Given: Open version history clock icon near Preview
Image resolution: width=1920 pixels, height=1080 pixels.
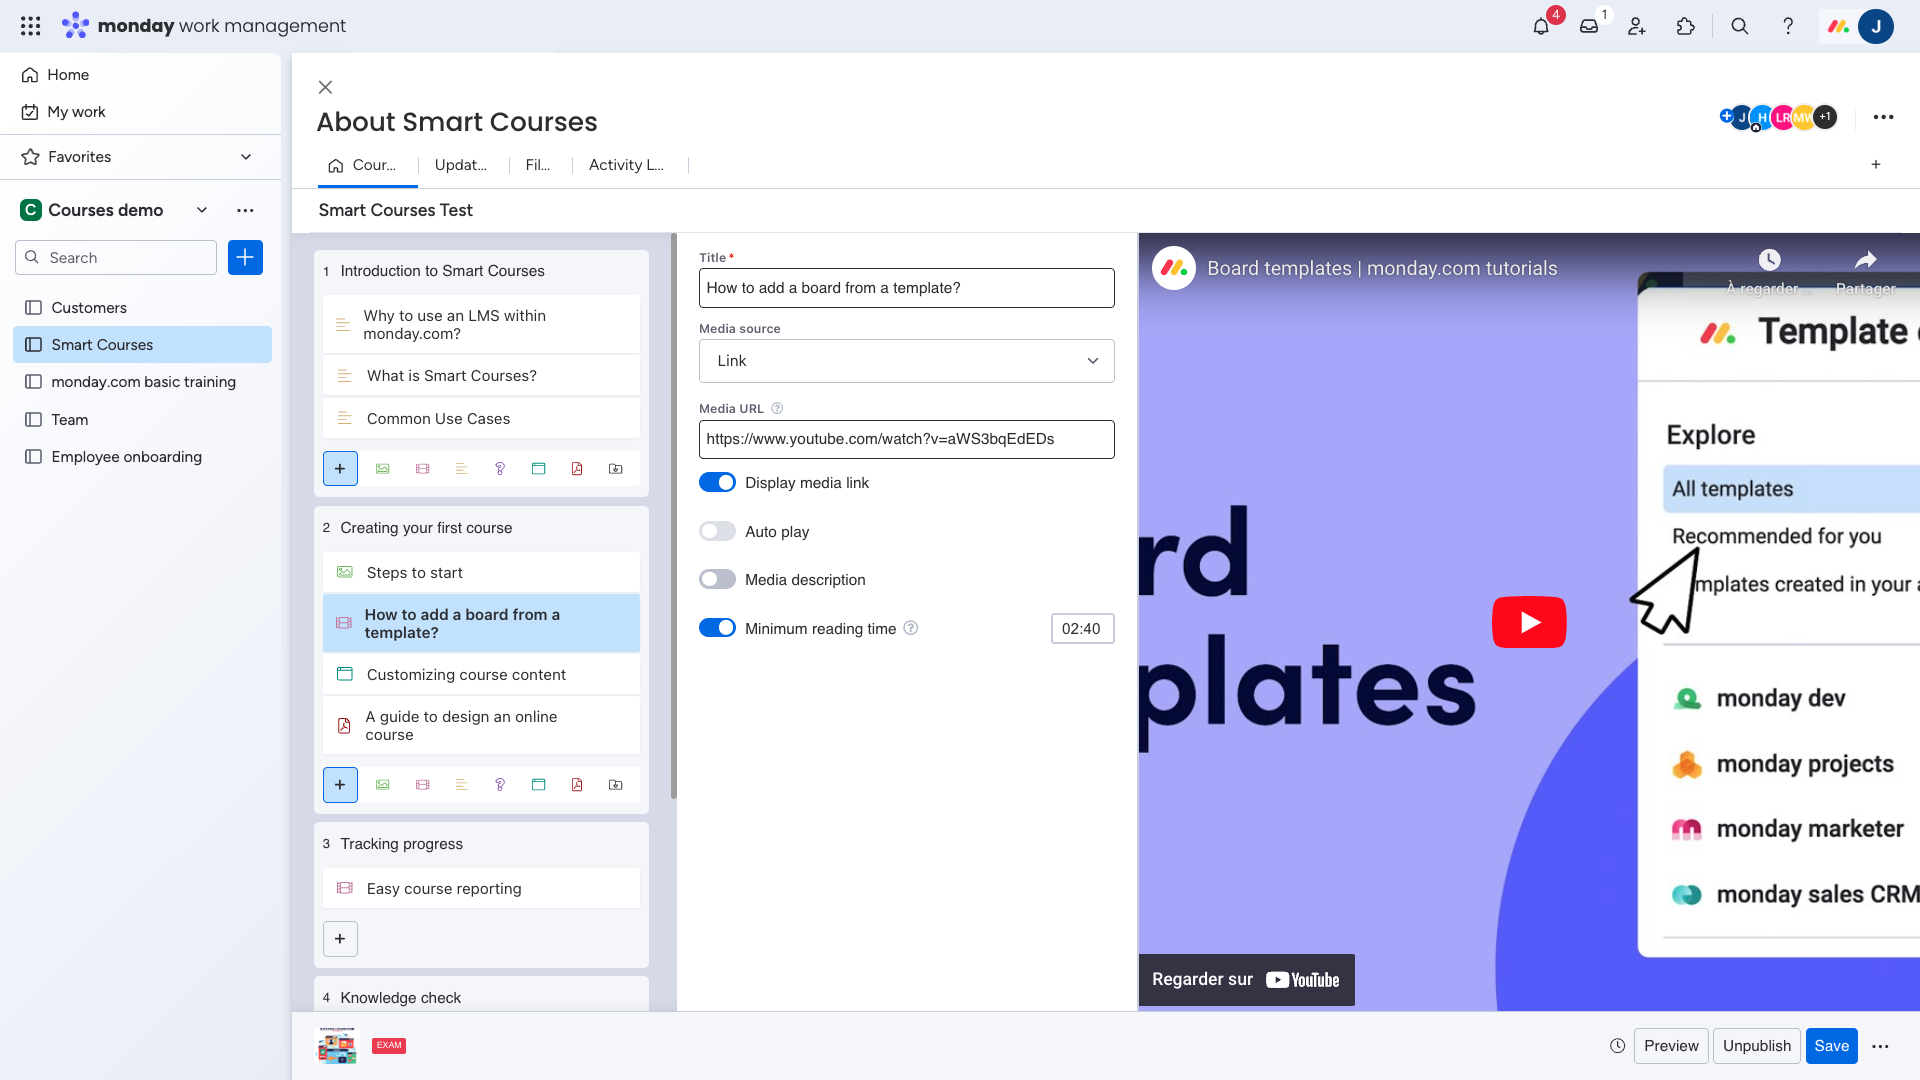Looking at the screenshot, I should [x=1617, y=1046].
